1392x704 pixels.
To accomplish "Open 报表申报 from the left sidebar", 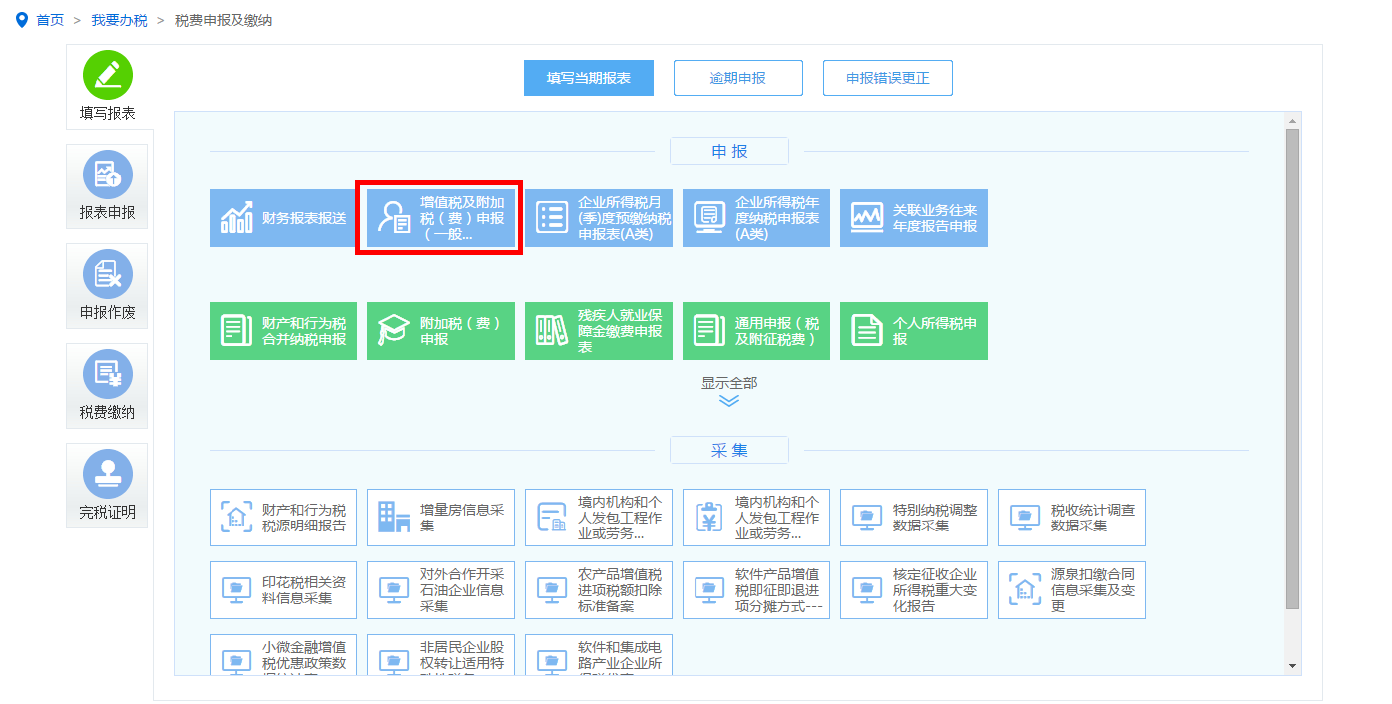I will [x=107, y=185].
